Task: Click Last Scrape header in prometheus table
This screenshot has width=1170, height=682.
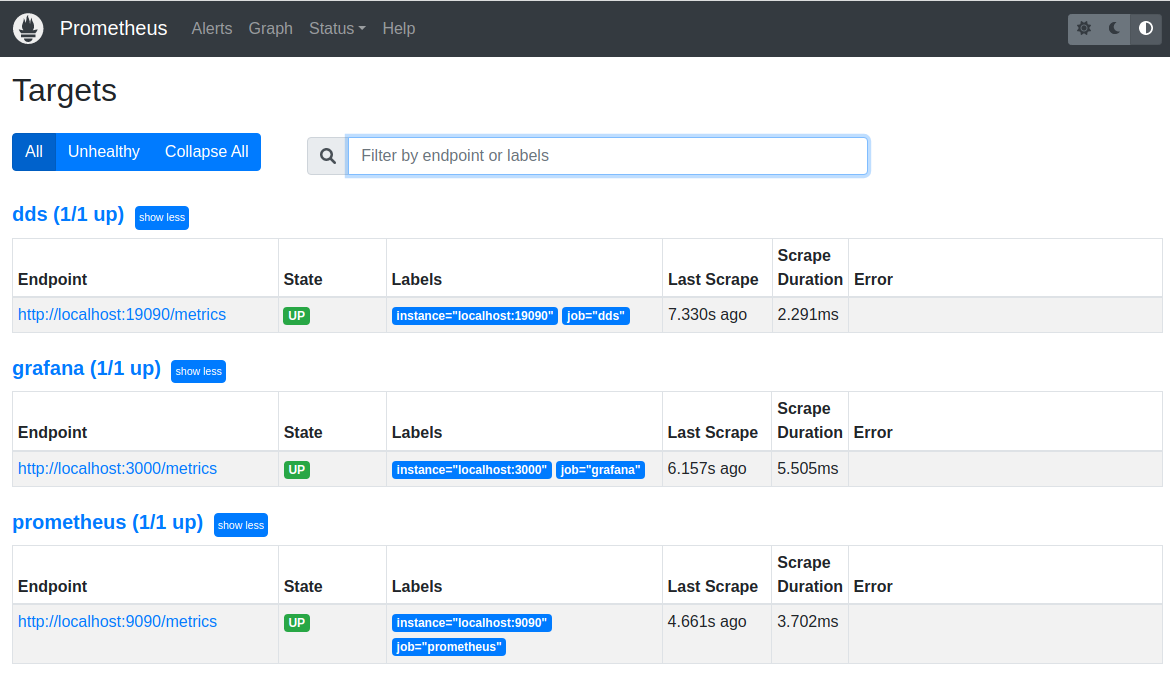Action: (713, 586)
